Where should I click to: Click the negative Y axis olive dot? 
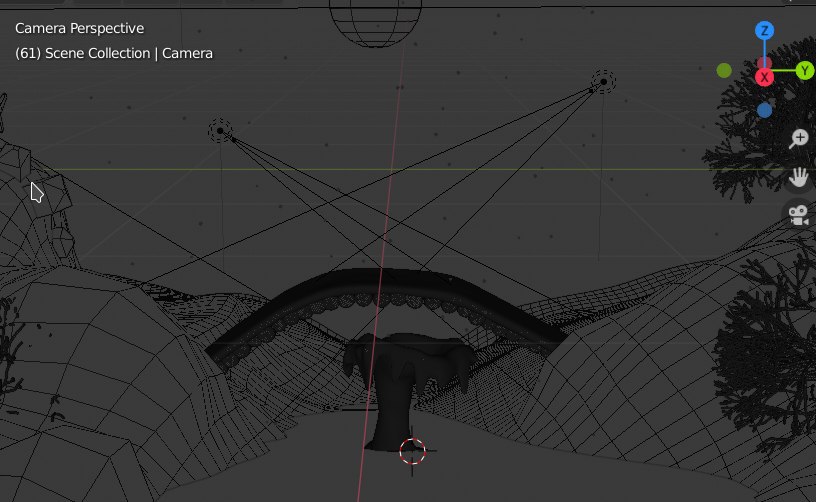(724, 70)
